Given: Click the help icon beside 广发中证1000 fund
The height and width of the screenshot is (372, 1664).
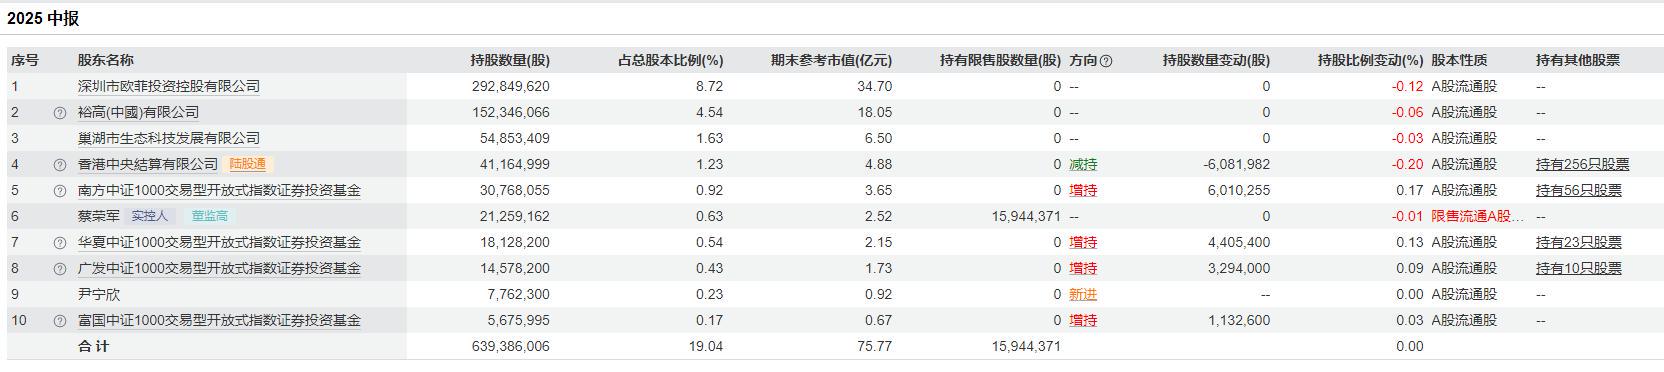Looking at the screenshot, I should (60, 269).
